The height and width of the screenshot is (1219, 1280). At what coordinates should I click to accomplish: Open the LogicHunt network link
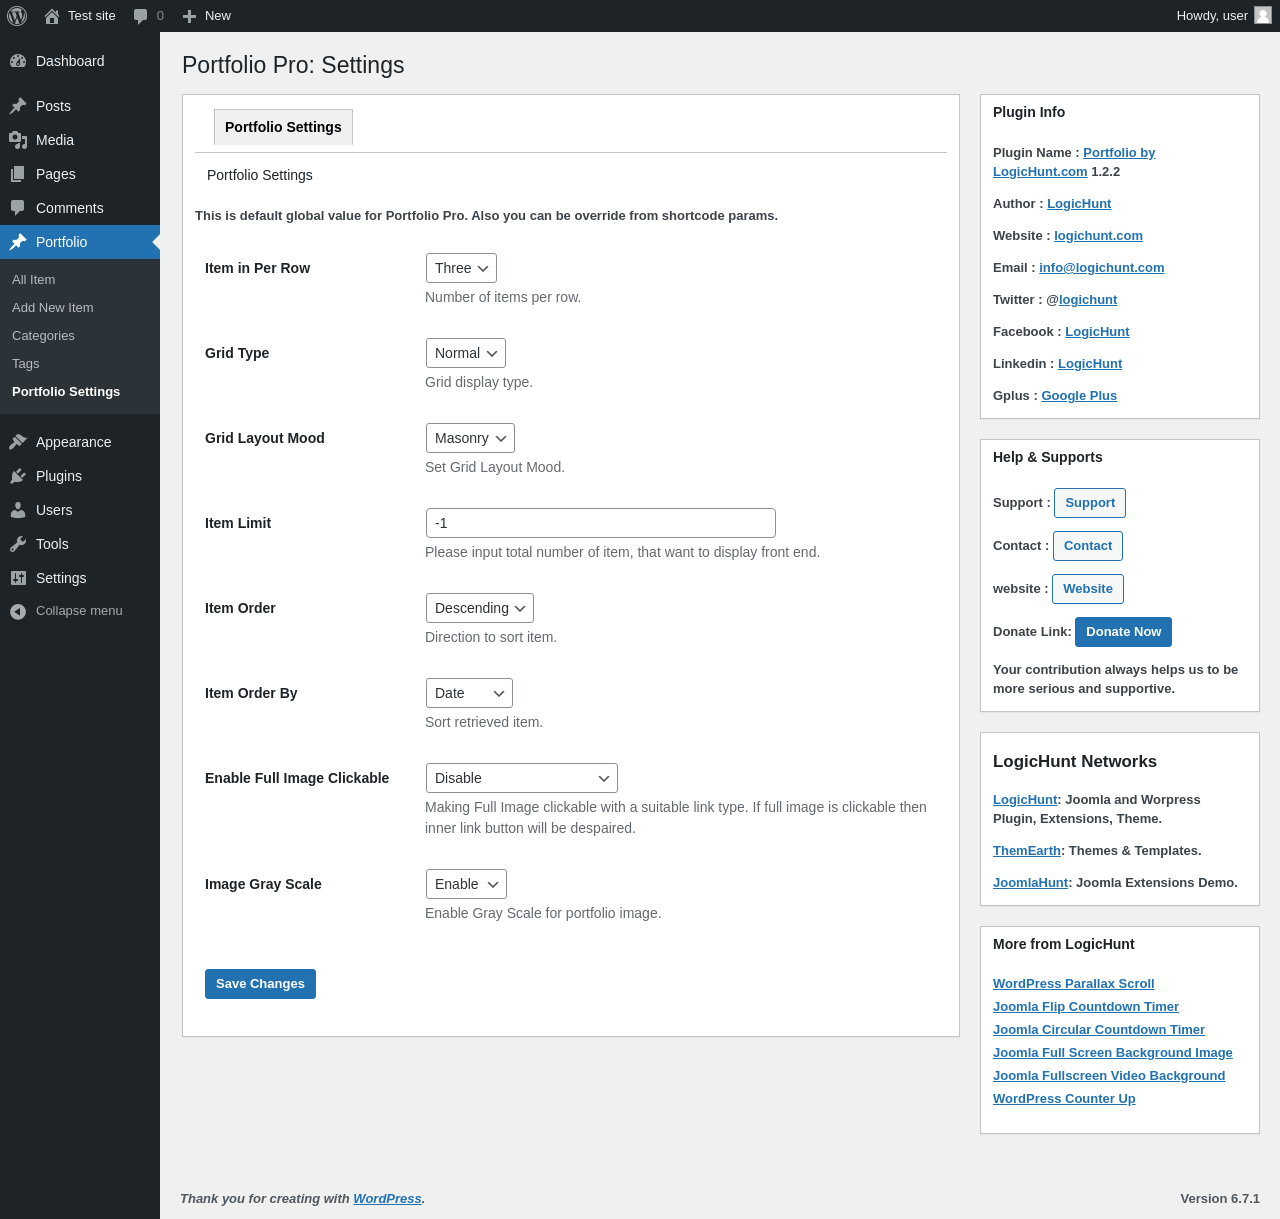(1025, 800)
